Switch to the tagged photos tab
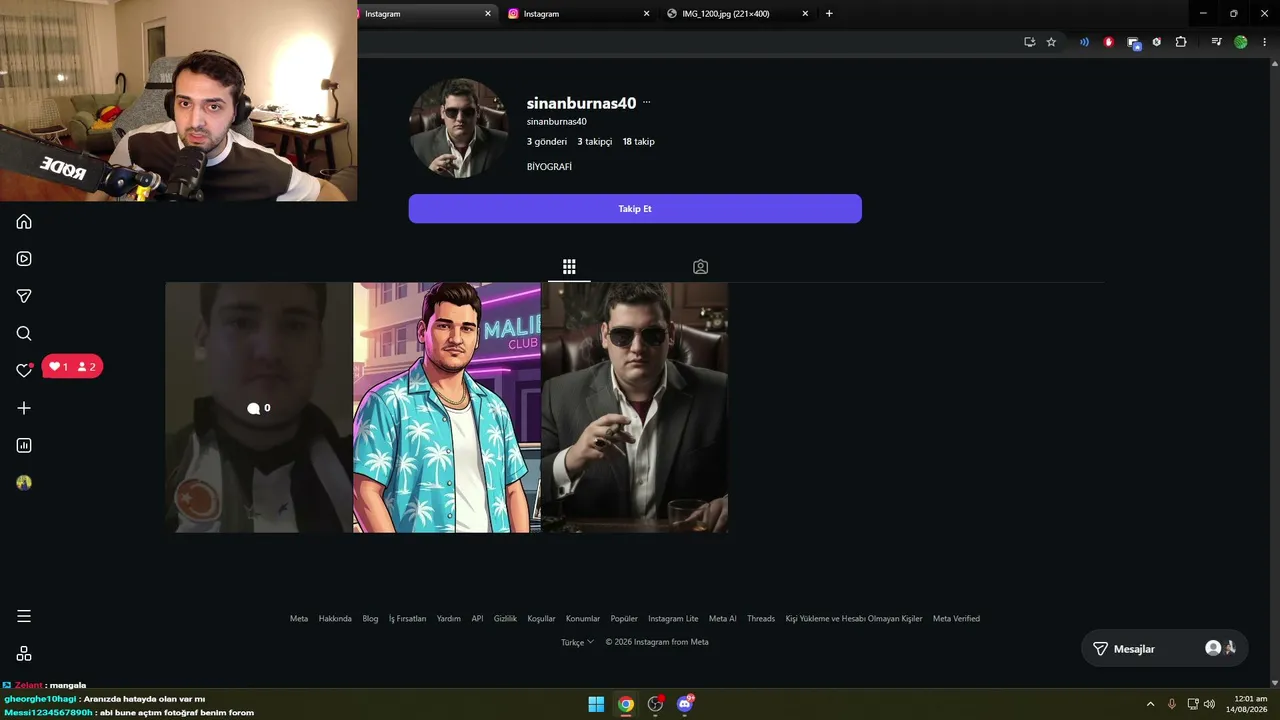The image size is (1280, 720). pyautogui.click(x=700, y=267)
